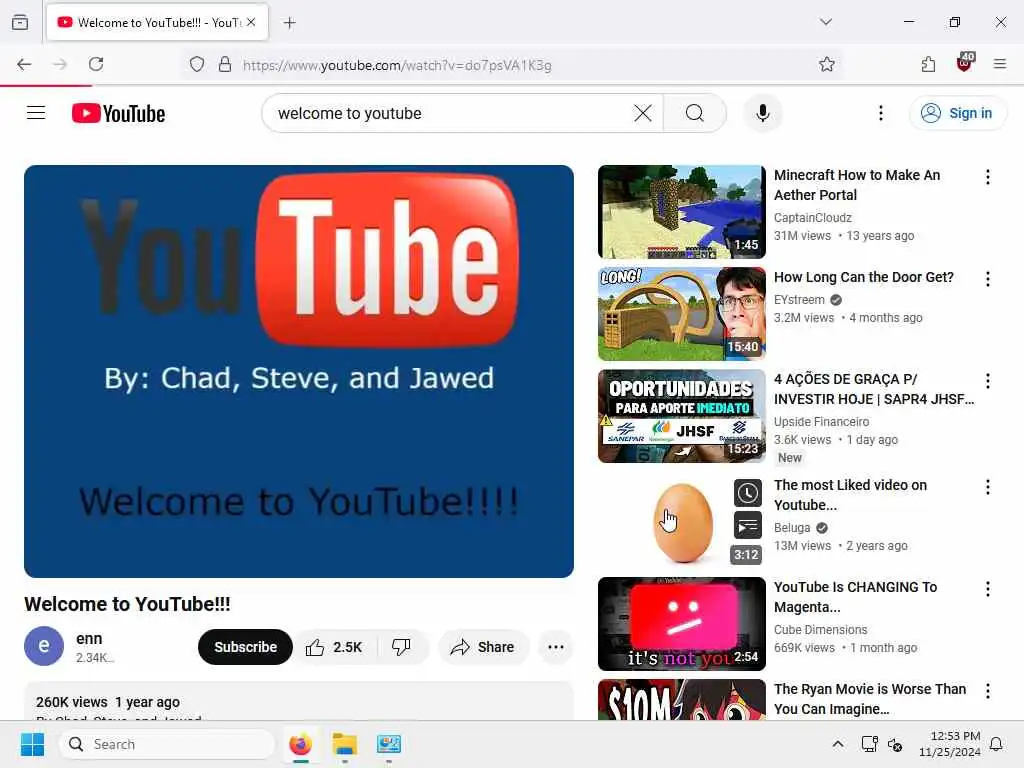The width and height of the screenshot is (1024, 768).
Task: Close the Welcome to YouTube tab
Action: coord(251,22)
